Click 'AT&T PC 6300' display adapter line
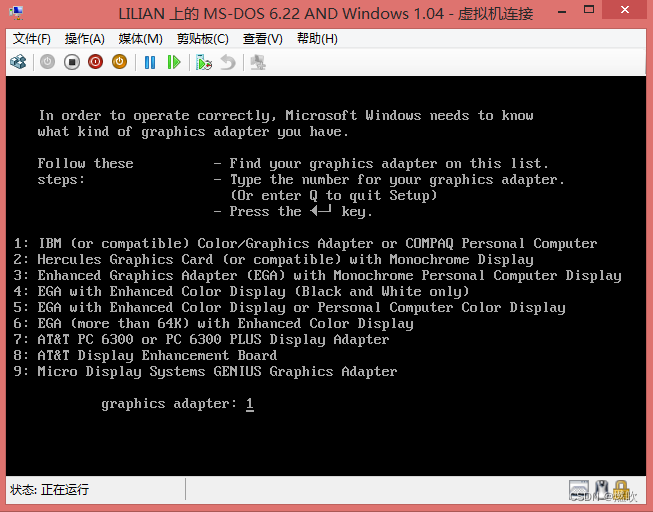 coord(201,340)
